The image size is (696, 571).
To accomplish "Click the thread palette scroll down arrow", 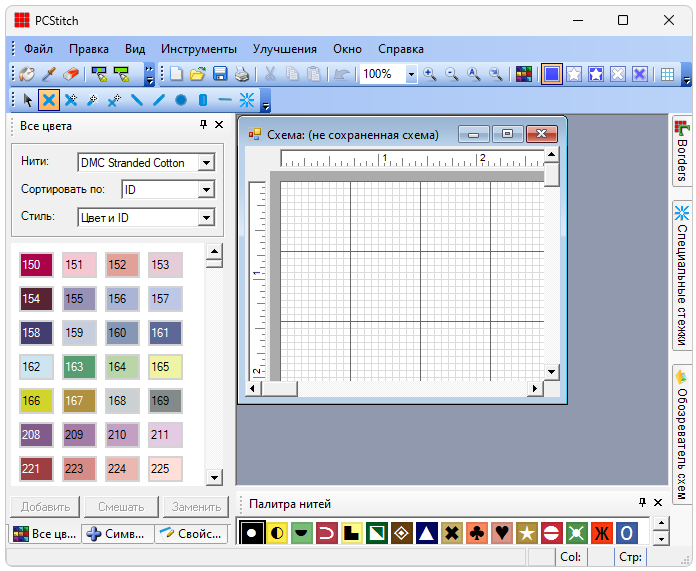I will pyautogui.click(x=661, y=539).
